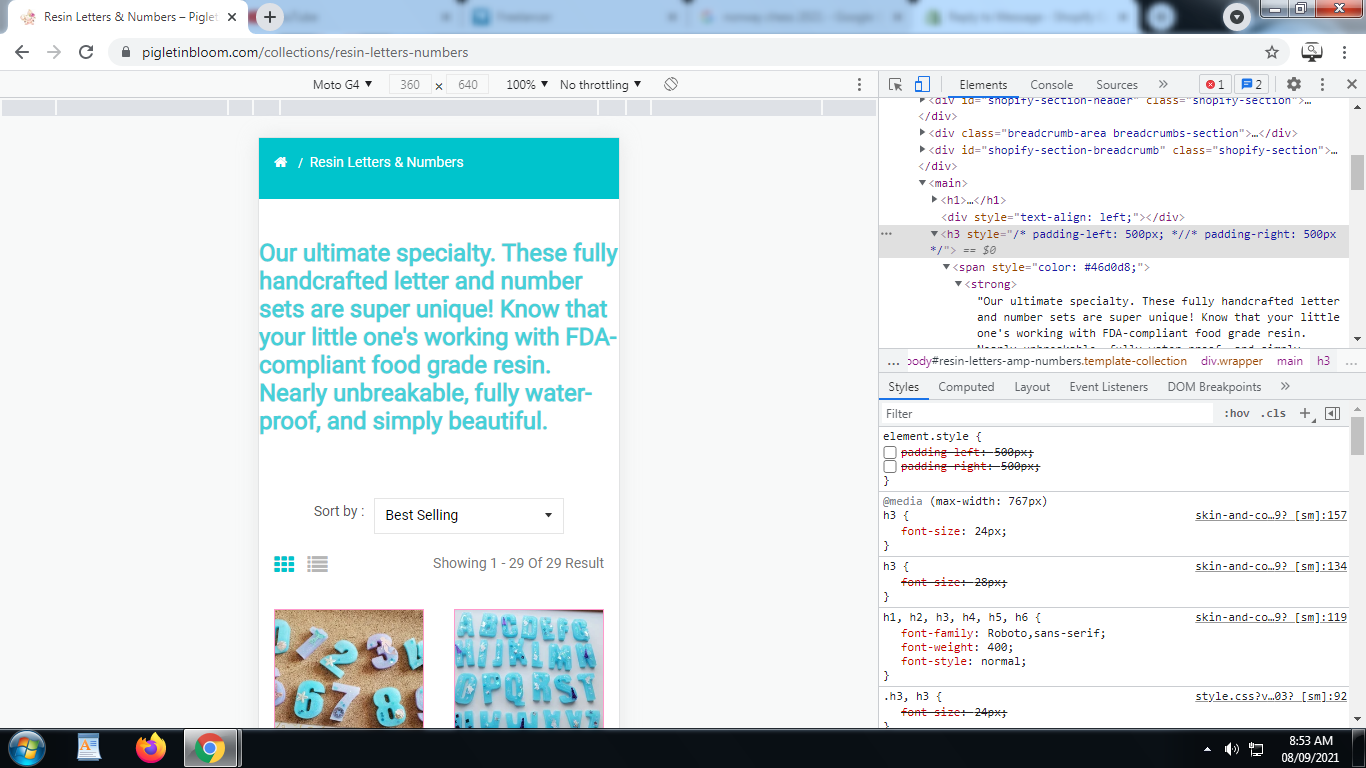1366x768 pixels.
Task: Switch to grid view on the page
Action: 285,564
